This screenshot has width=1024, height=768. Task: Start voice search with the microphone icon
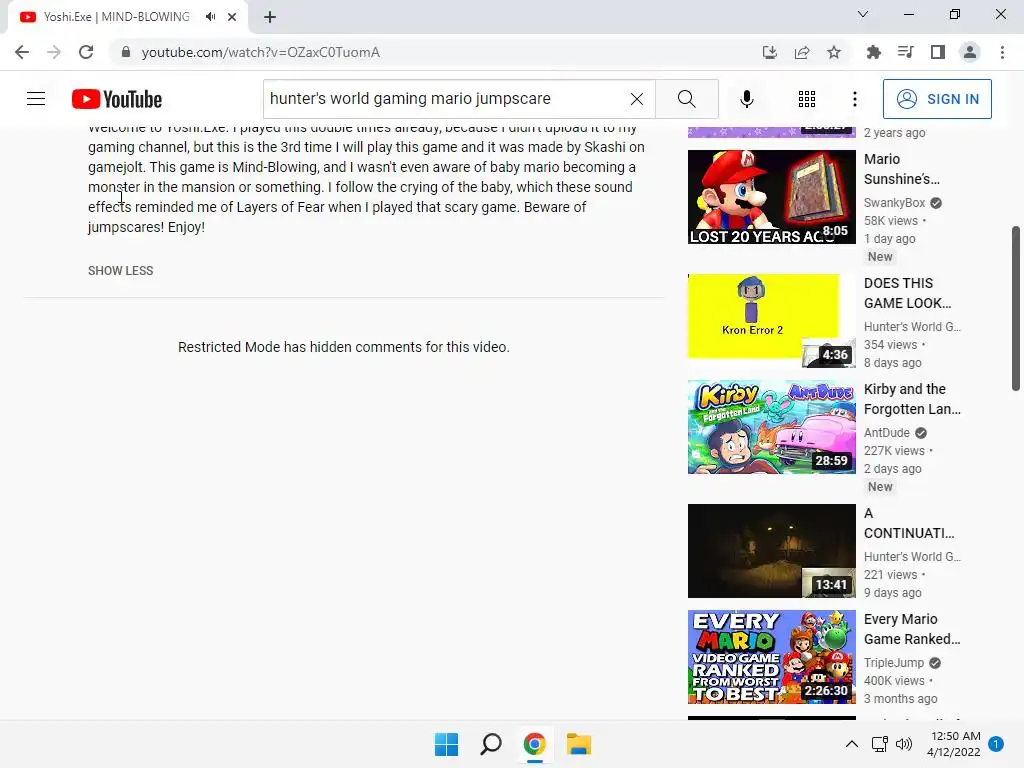click(x=746, y=99)
